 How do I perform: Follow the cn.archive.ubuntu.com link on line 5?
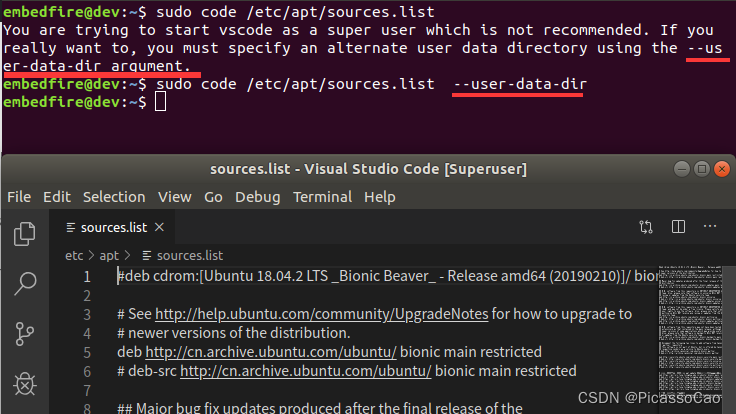pyautogui.click(x=271, y=352)
